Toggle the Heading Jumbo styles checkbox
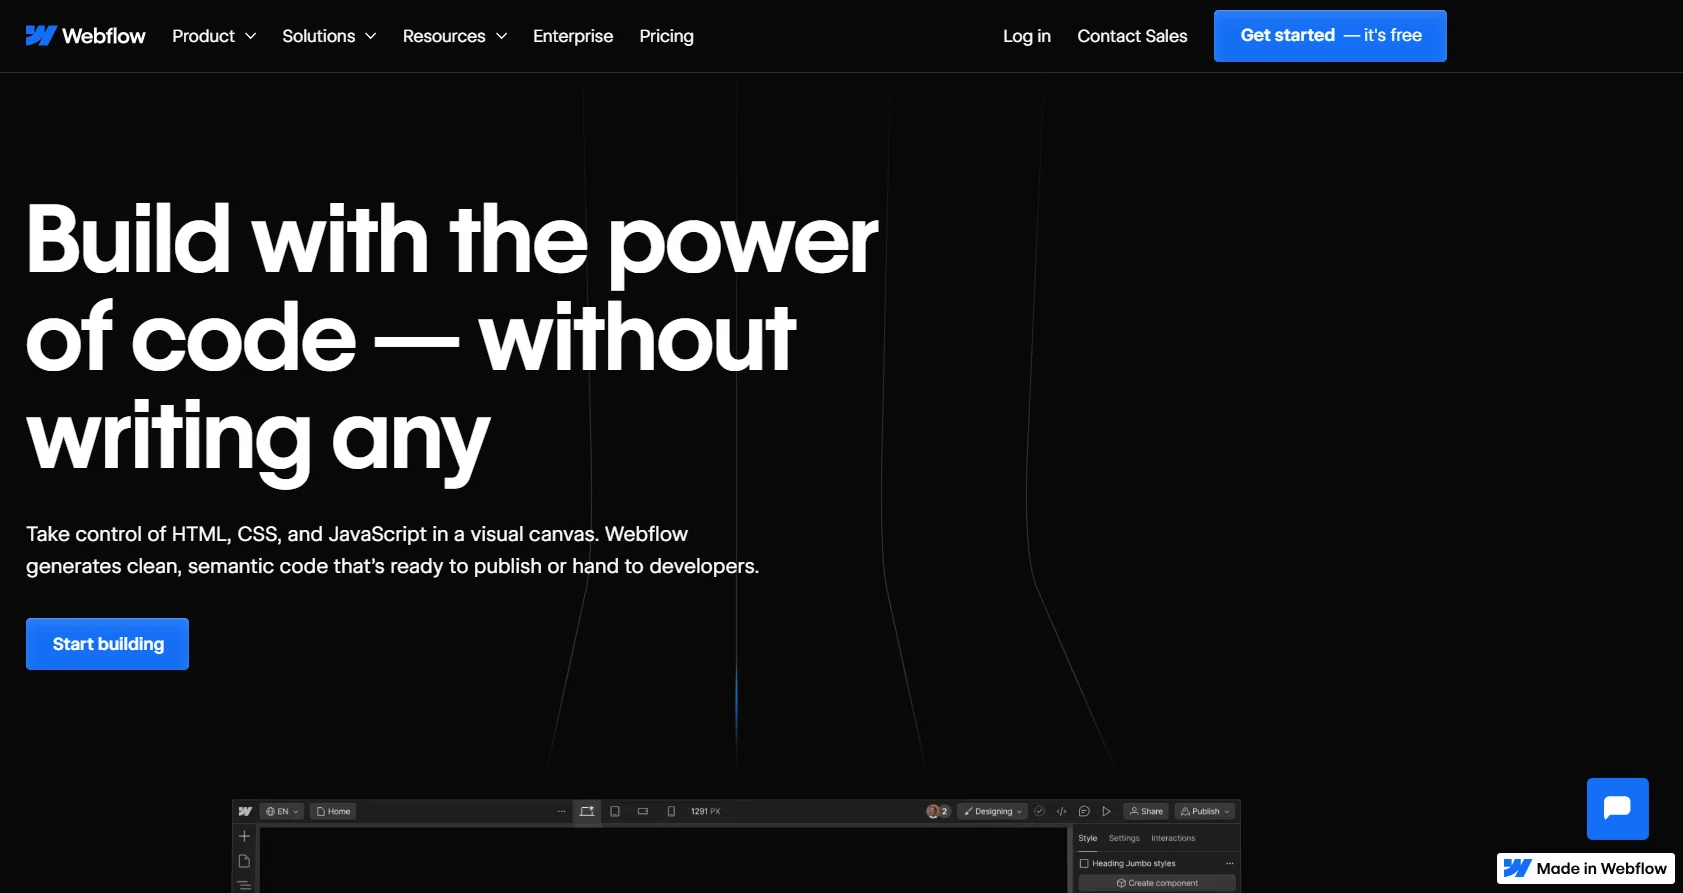Viewport: 1683px width, 893px height. coord(1084,863)
